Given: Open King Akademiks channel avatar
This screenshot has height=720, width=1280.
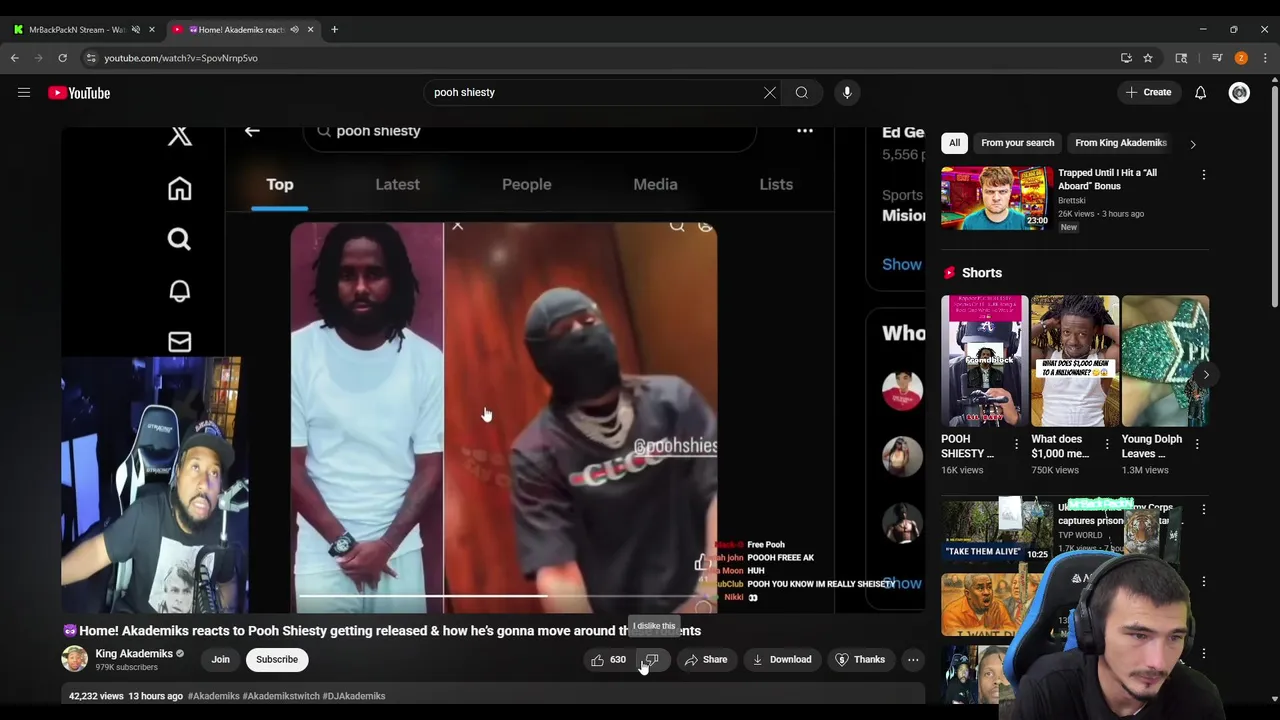Looking at the screenshot, I should 75,660.
